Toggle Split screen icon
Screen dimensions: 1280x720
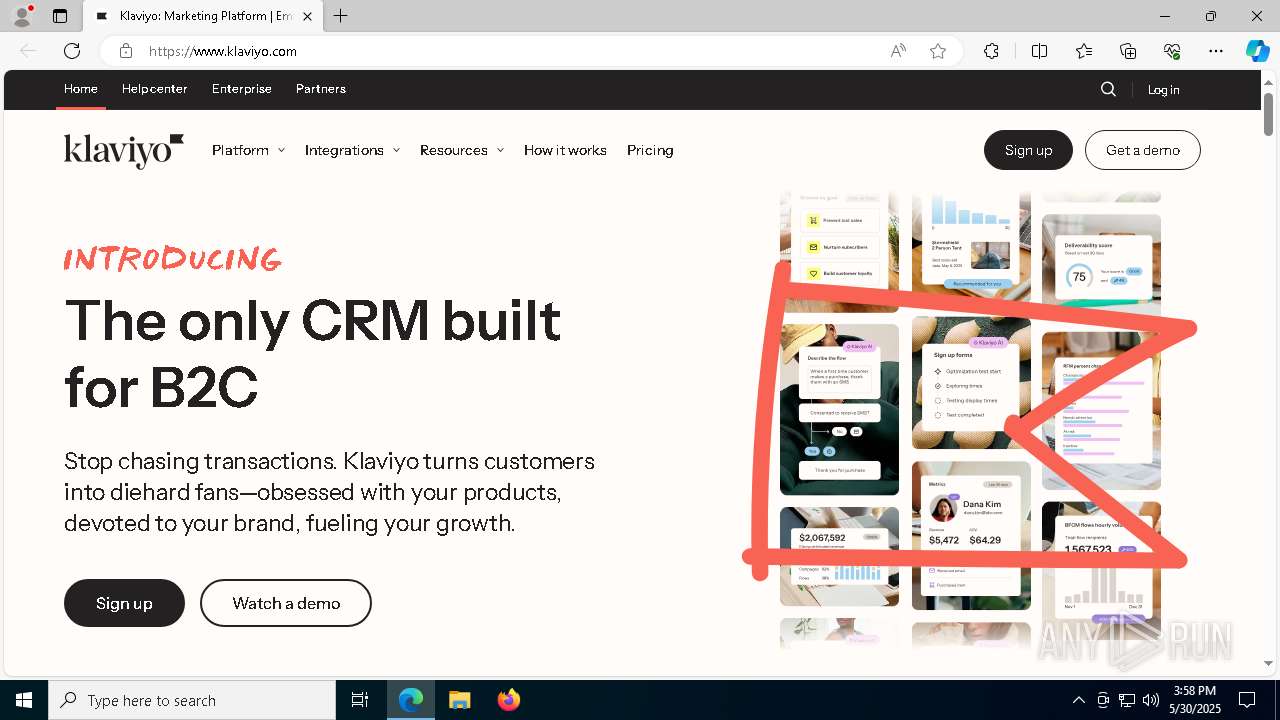click(1039, 51)
